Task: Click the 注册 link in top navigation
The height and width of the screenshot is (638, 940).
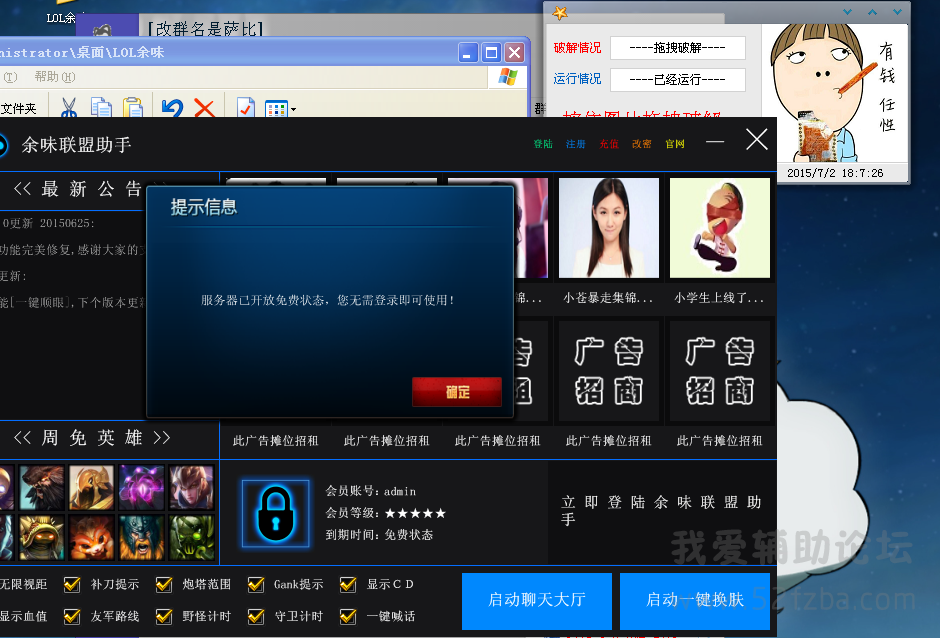Action: coord(576,144)
